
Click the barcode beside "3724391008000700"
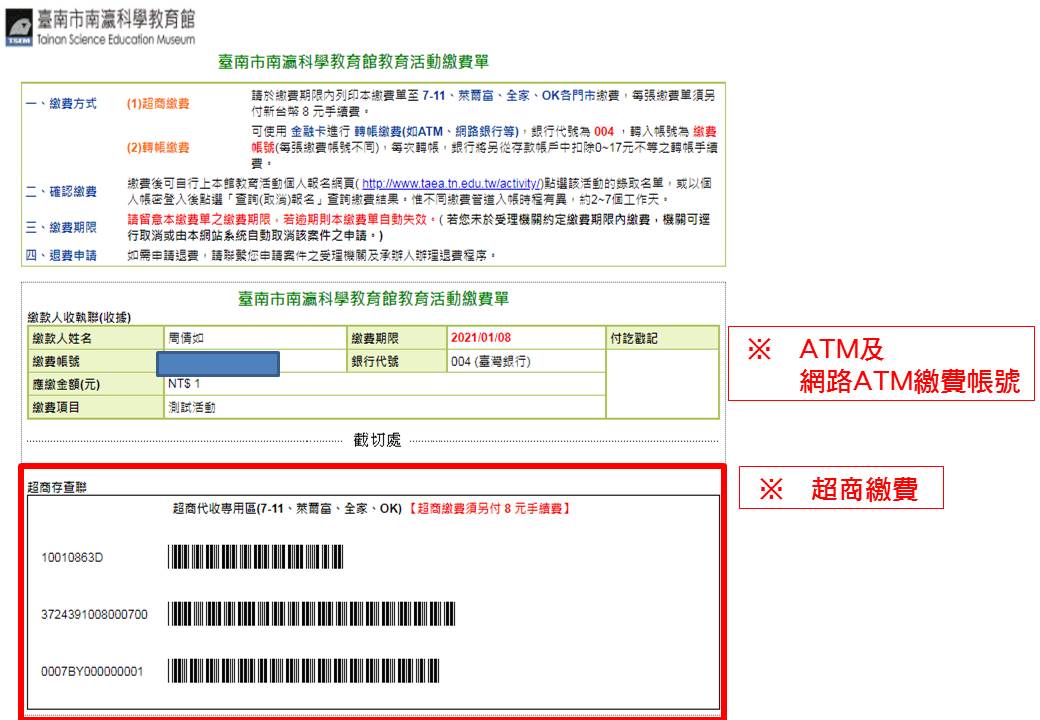[311, 614]
